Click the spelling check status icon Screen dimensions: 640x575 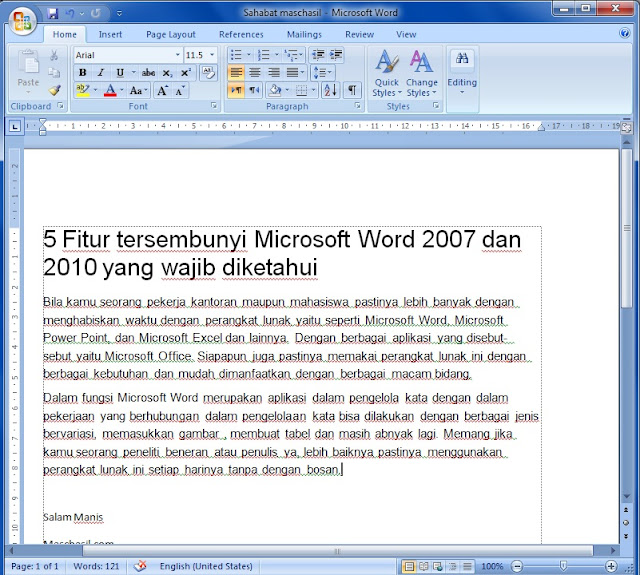(x=140, y=566)
